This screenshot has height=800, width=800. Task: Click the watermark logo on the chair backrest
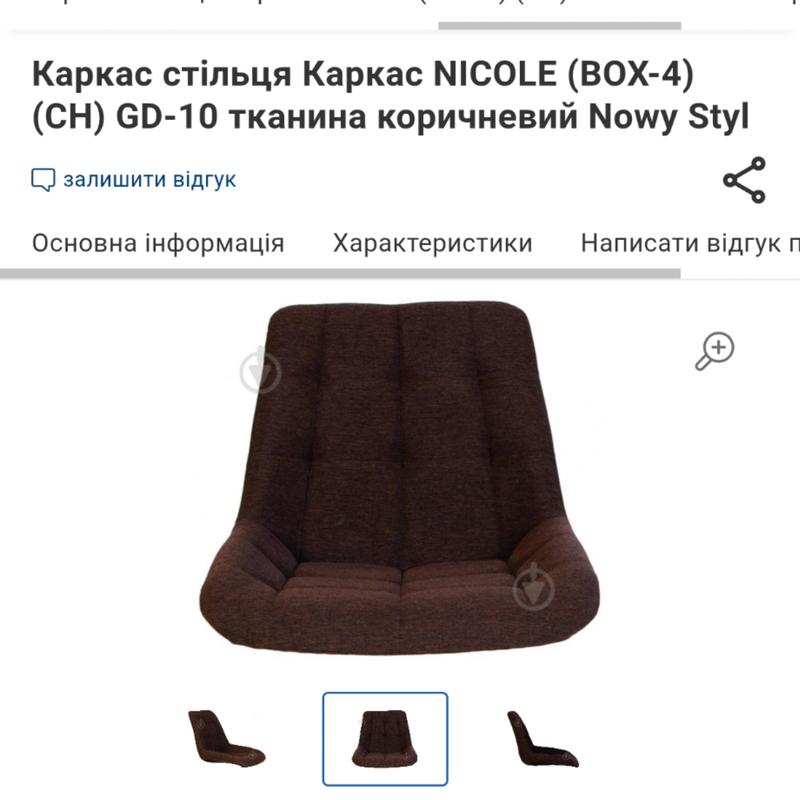[x=260, y=370]
